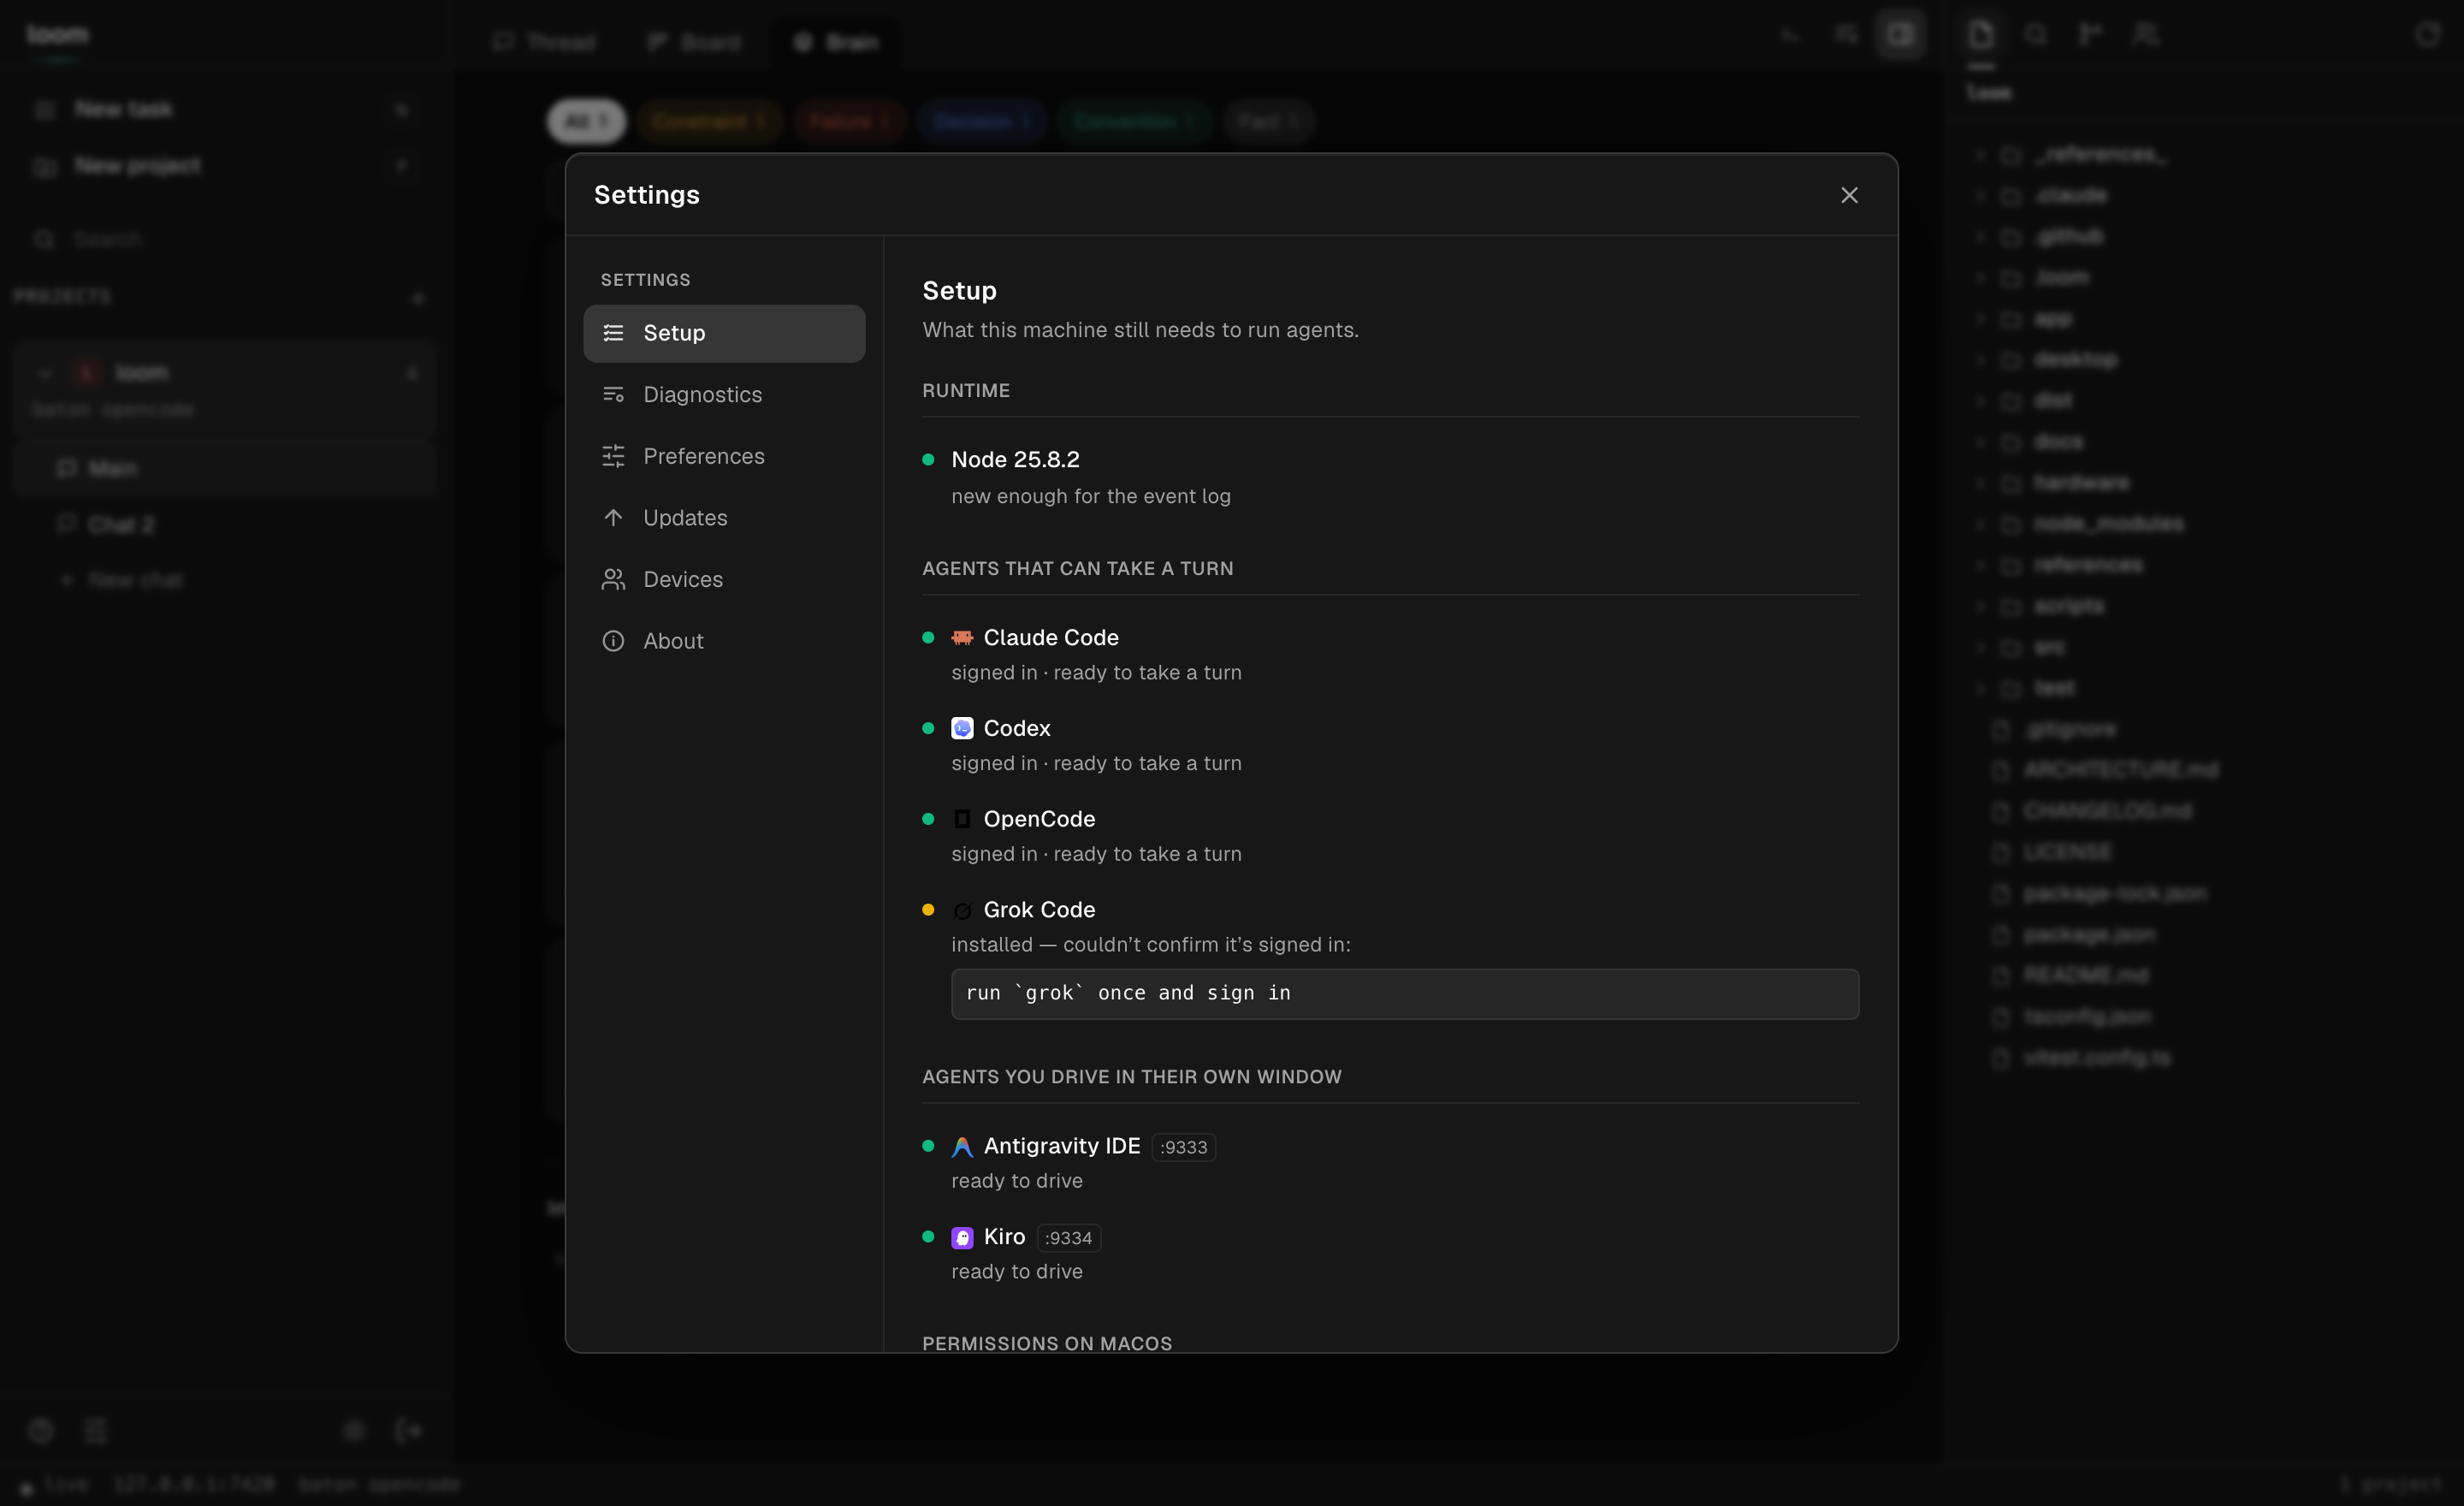Click the "PERMISSIONS ON MACOS" section heading

[x=1047, y=1344]
